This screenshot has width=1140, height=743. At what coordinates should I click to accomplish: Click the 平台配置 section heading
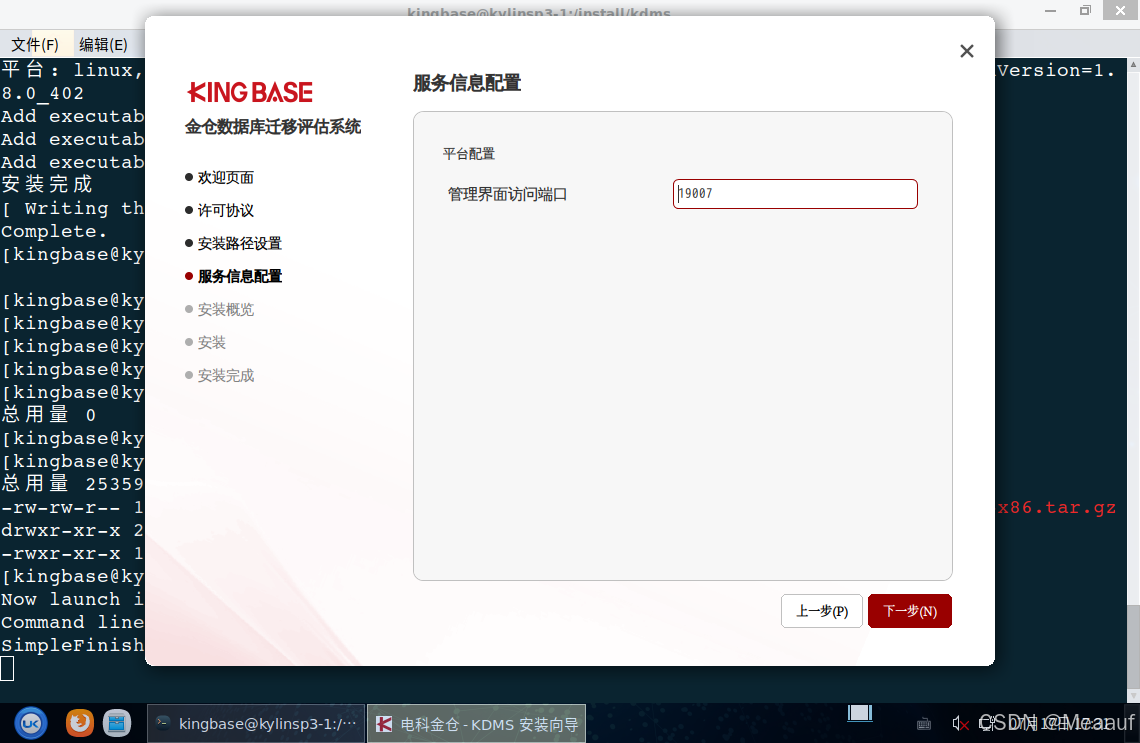469,154
